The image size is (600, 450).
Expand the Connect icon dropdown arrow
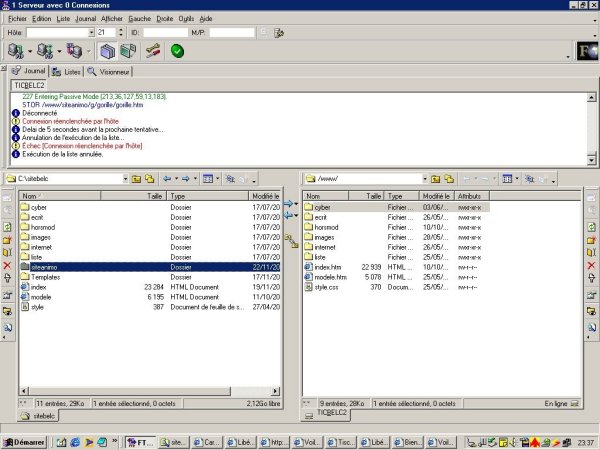pyautogui.click(x=30, y=51)
